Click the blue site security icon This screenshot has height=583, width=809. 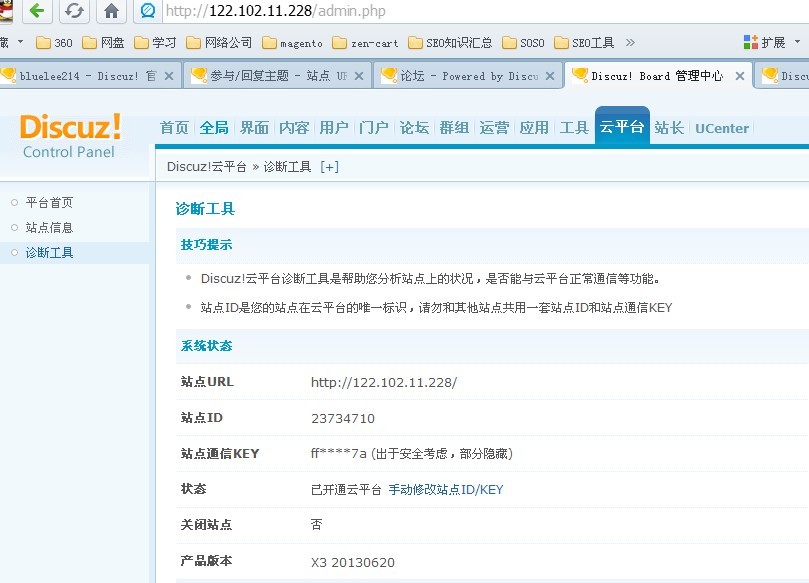point(148,10)
